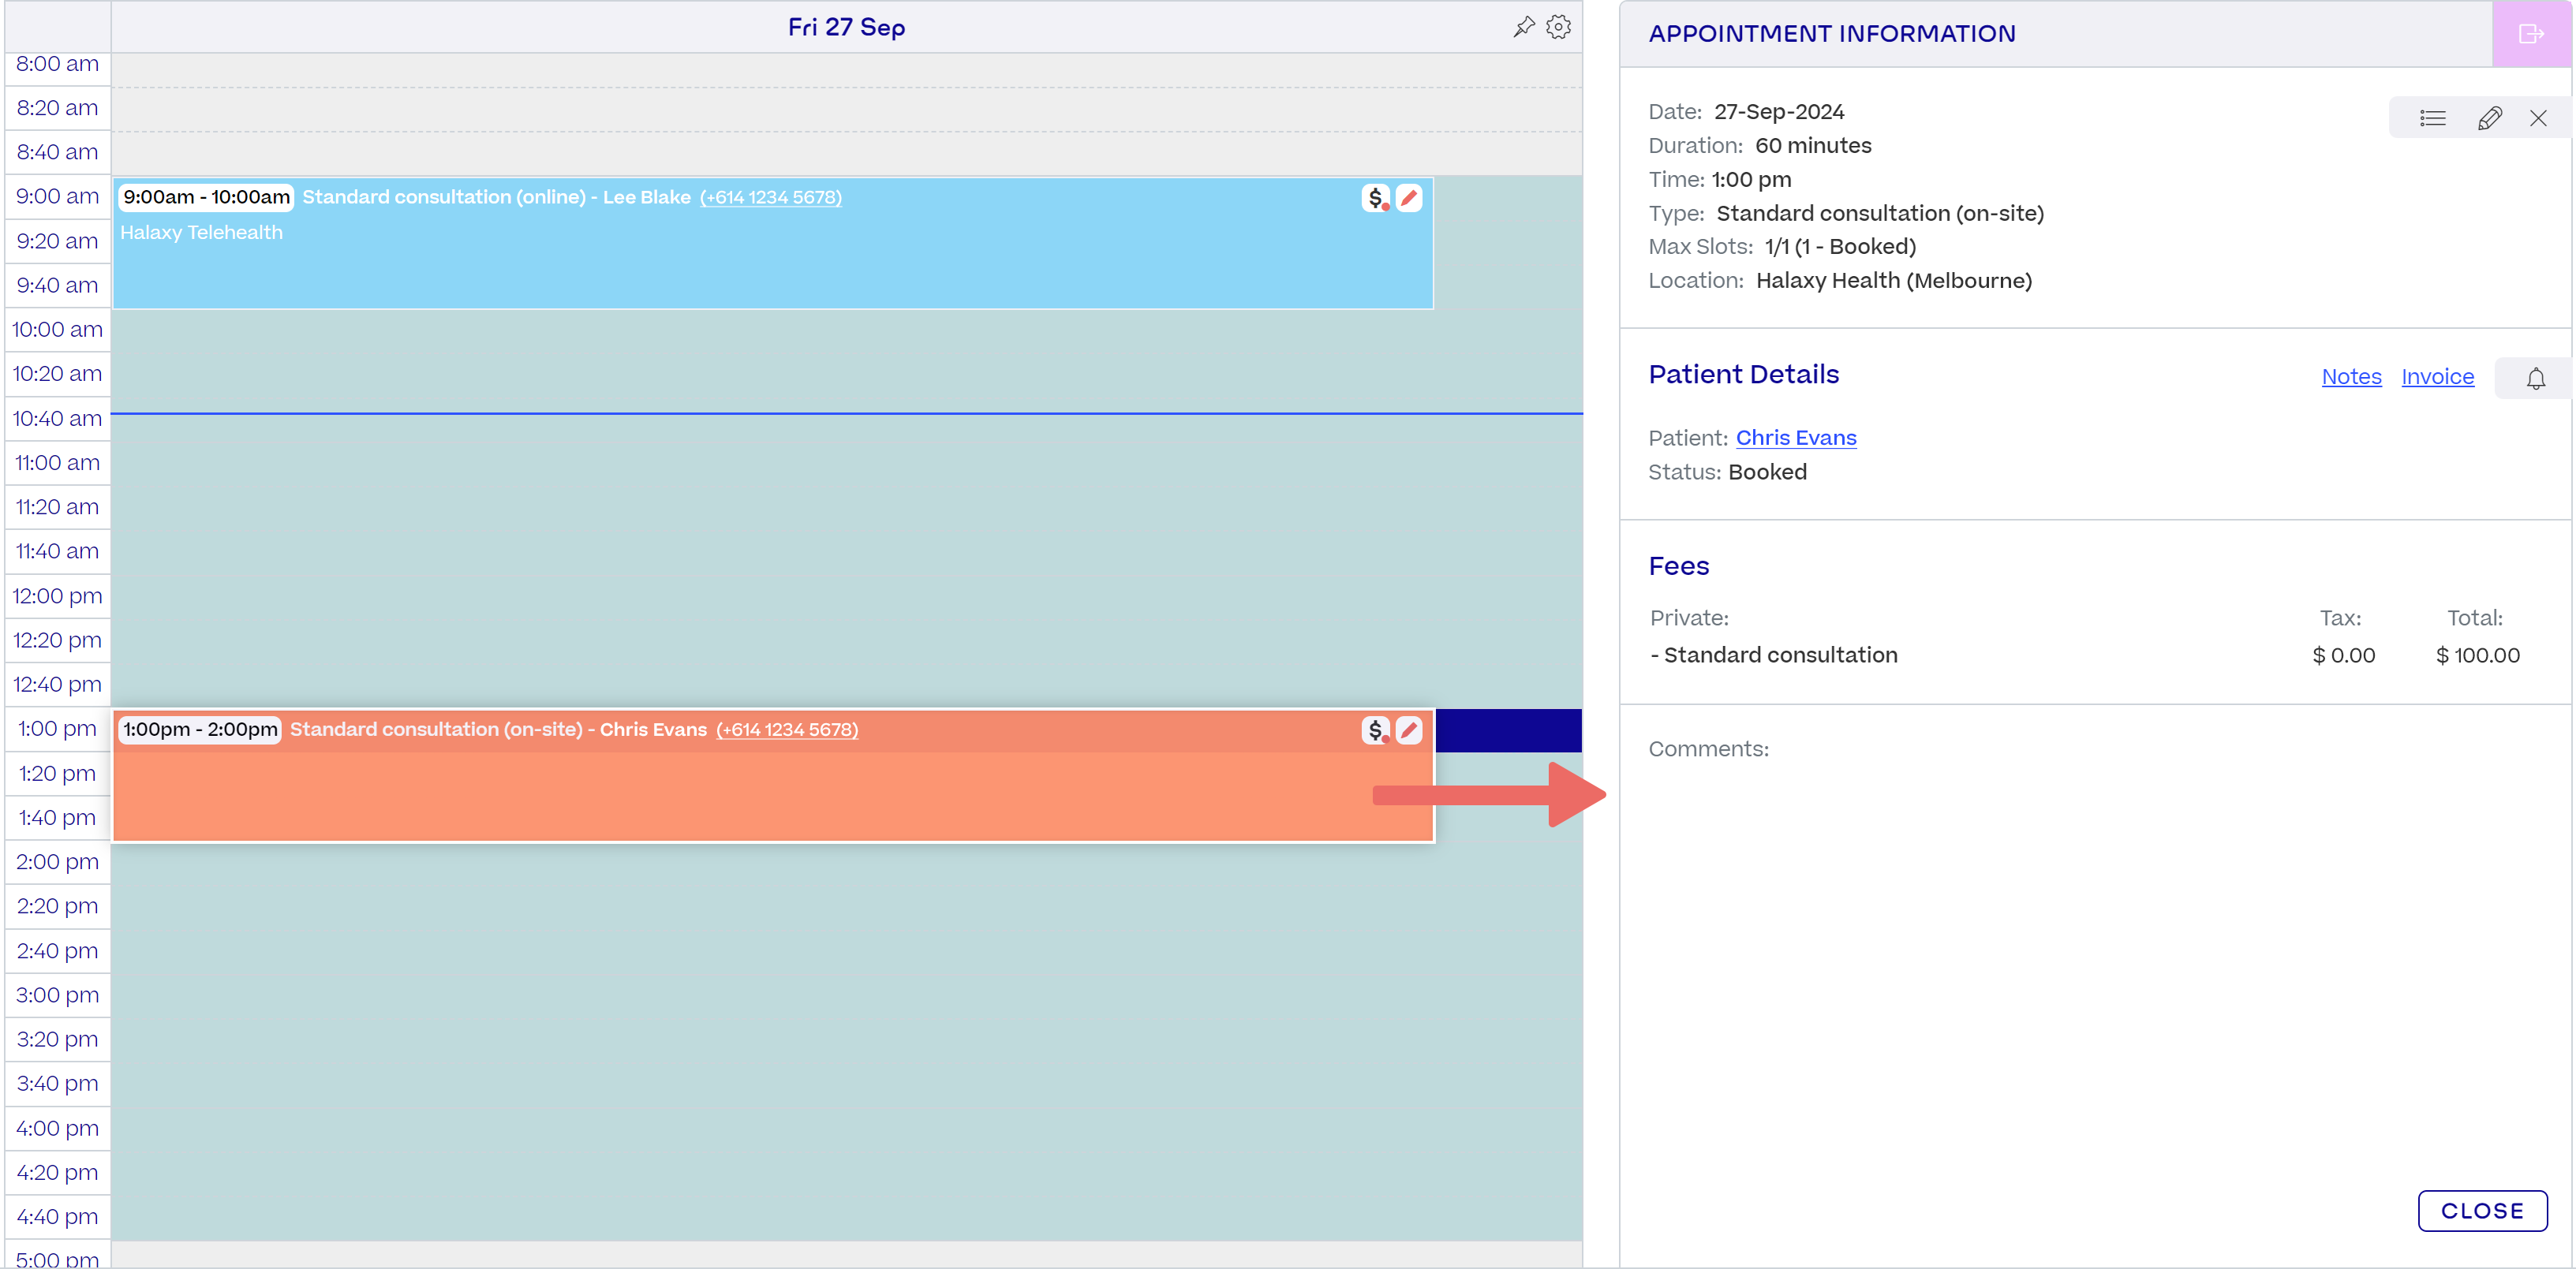The image size is (2576, 1269).
Task: Click red pencil icon on Lee Blake appointment
Action: (1409, 198)
